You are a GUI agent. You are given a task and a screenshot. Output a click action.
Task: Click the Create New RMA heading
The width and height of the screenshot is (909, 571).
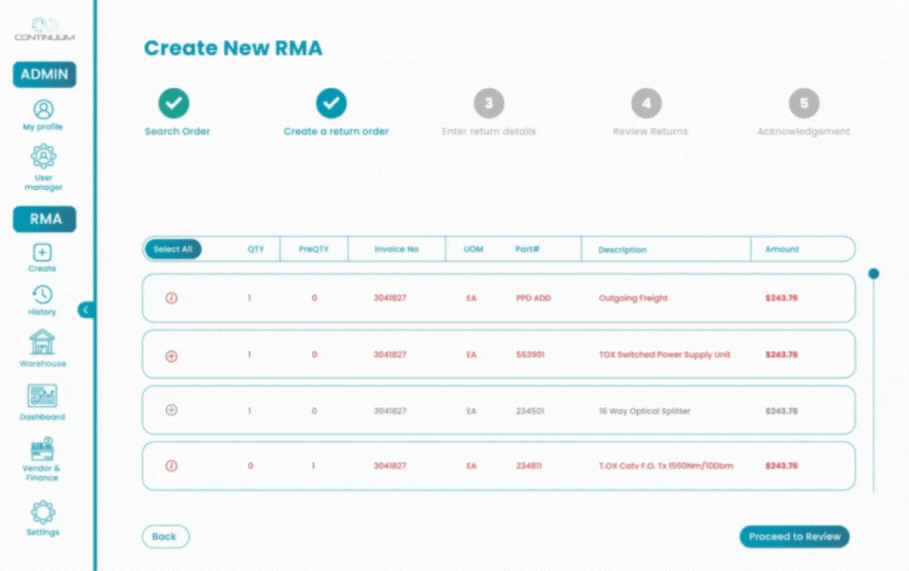coord(233,48)
